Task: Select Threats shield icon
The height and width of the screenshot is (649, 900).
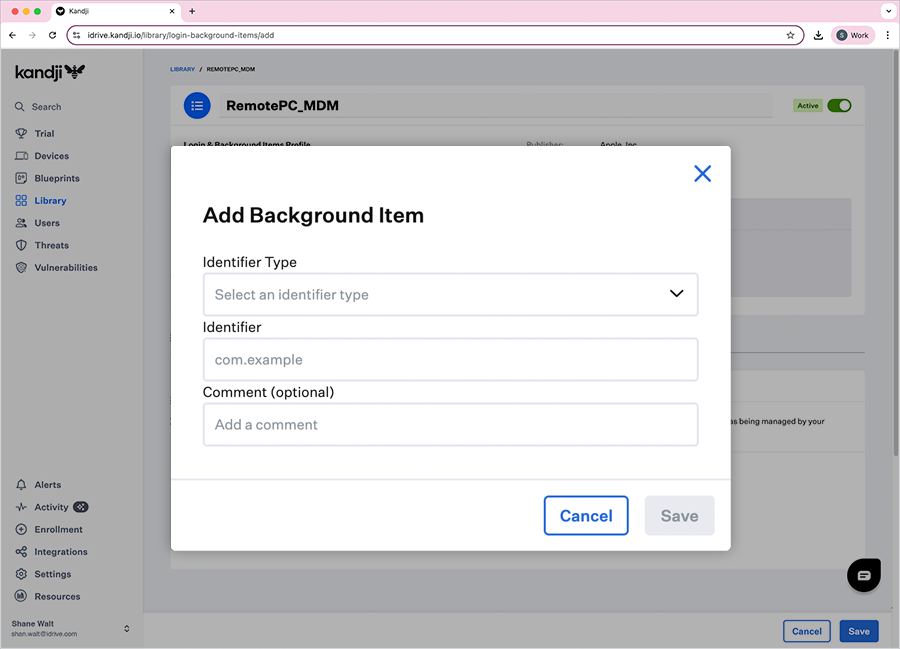Action: point(21,245)
